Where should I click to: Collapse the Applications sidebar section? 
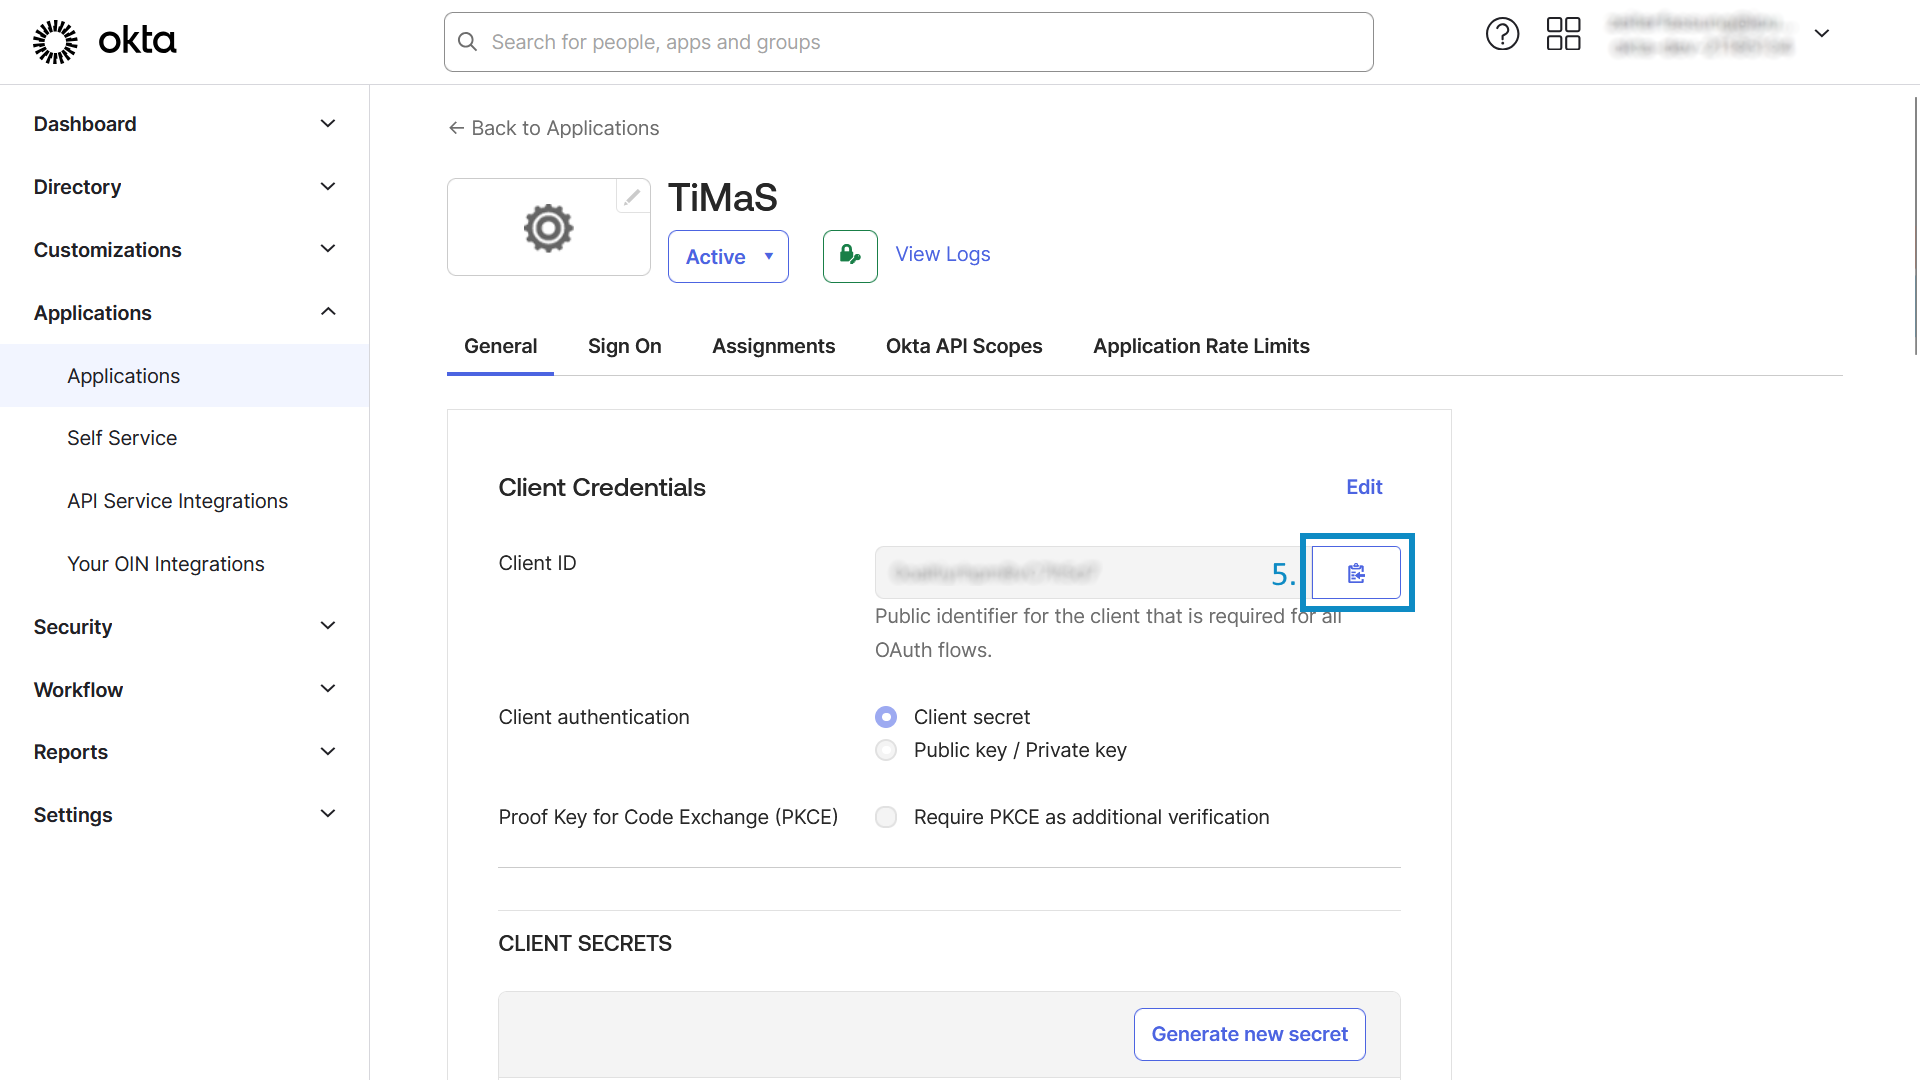pos(185,313)
